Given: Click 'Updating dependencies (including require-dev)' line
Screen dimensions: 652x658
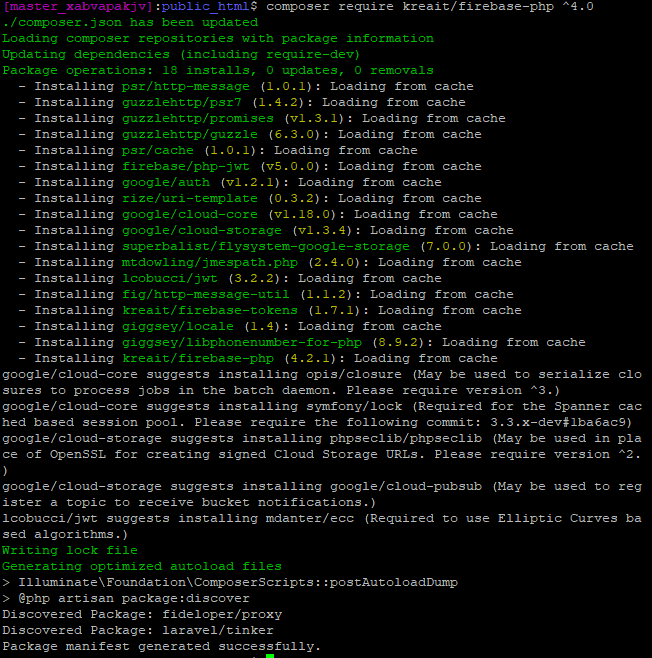Looking at the screenshot, I should click(181, 55).
